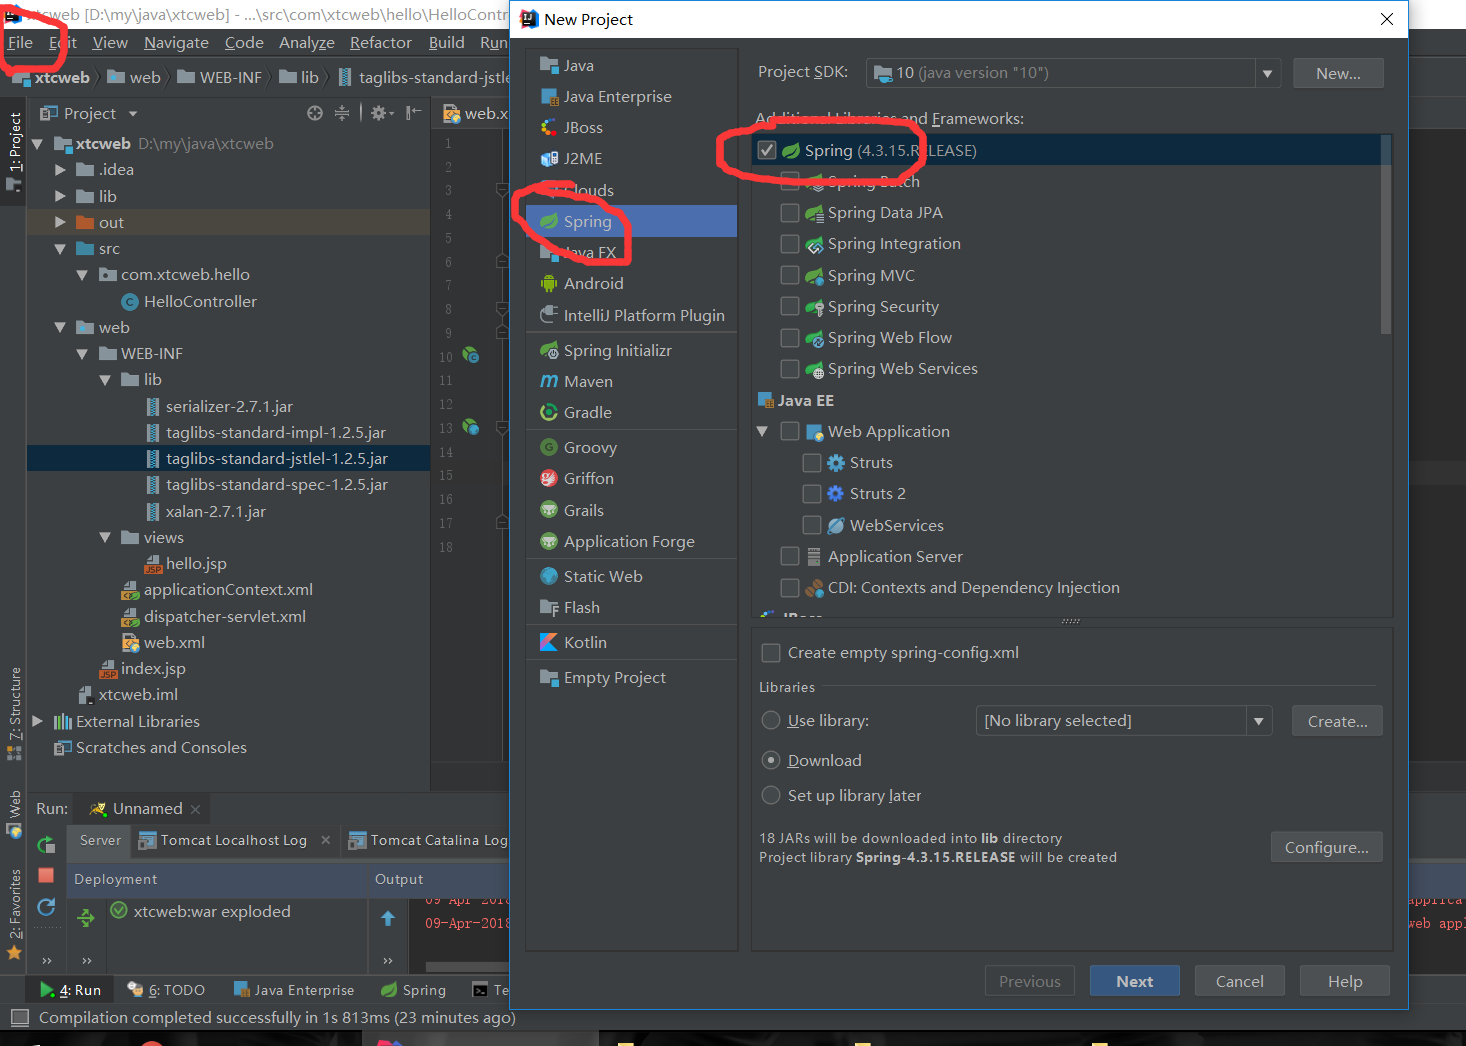1466x1046 pixels.
Task: Open Project panel settings gear icon
Action: (x=381, y=113)
